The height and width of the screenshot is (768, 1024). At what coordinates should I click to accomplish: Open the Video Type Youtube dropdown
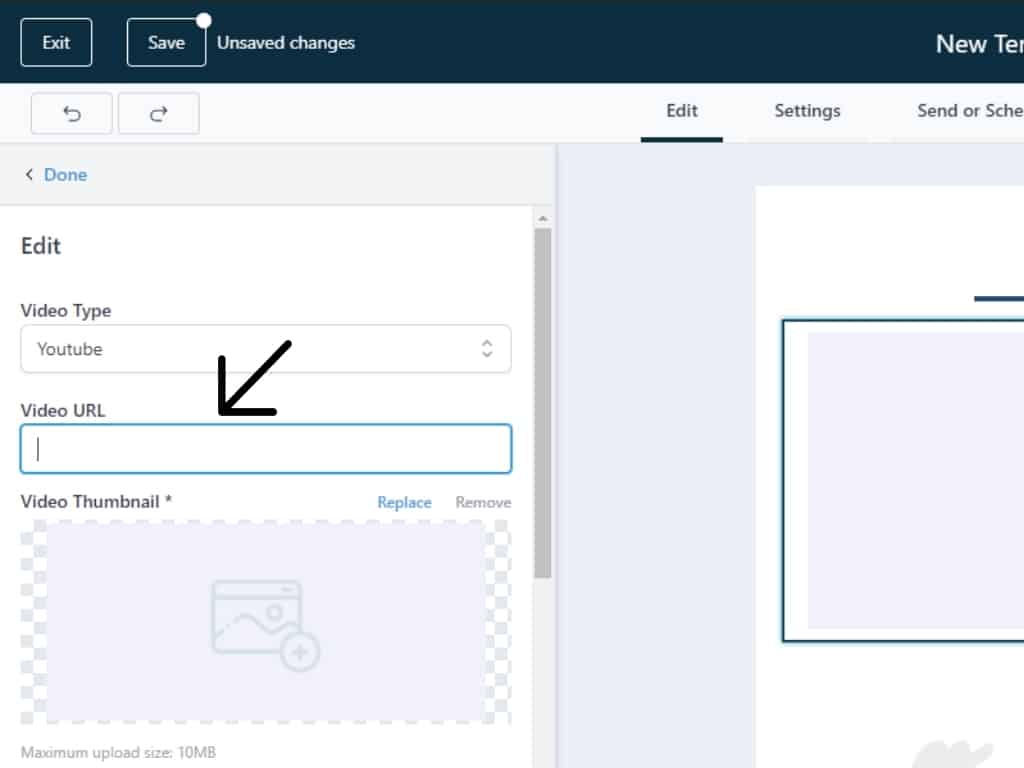point(265,349)
